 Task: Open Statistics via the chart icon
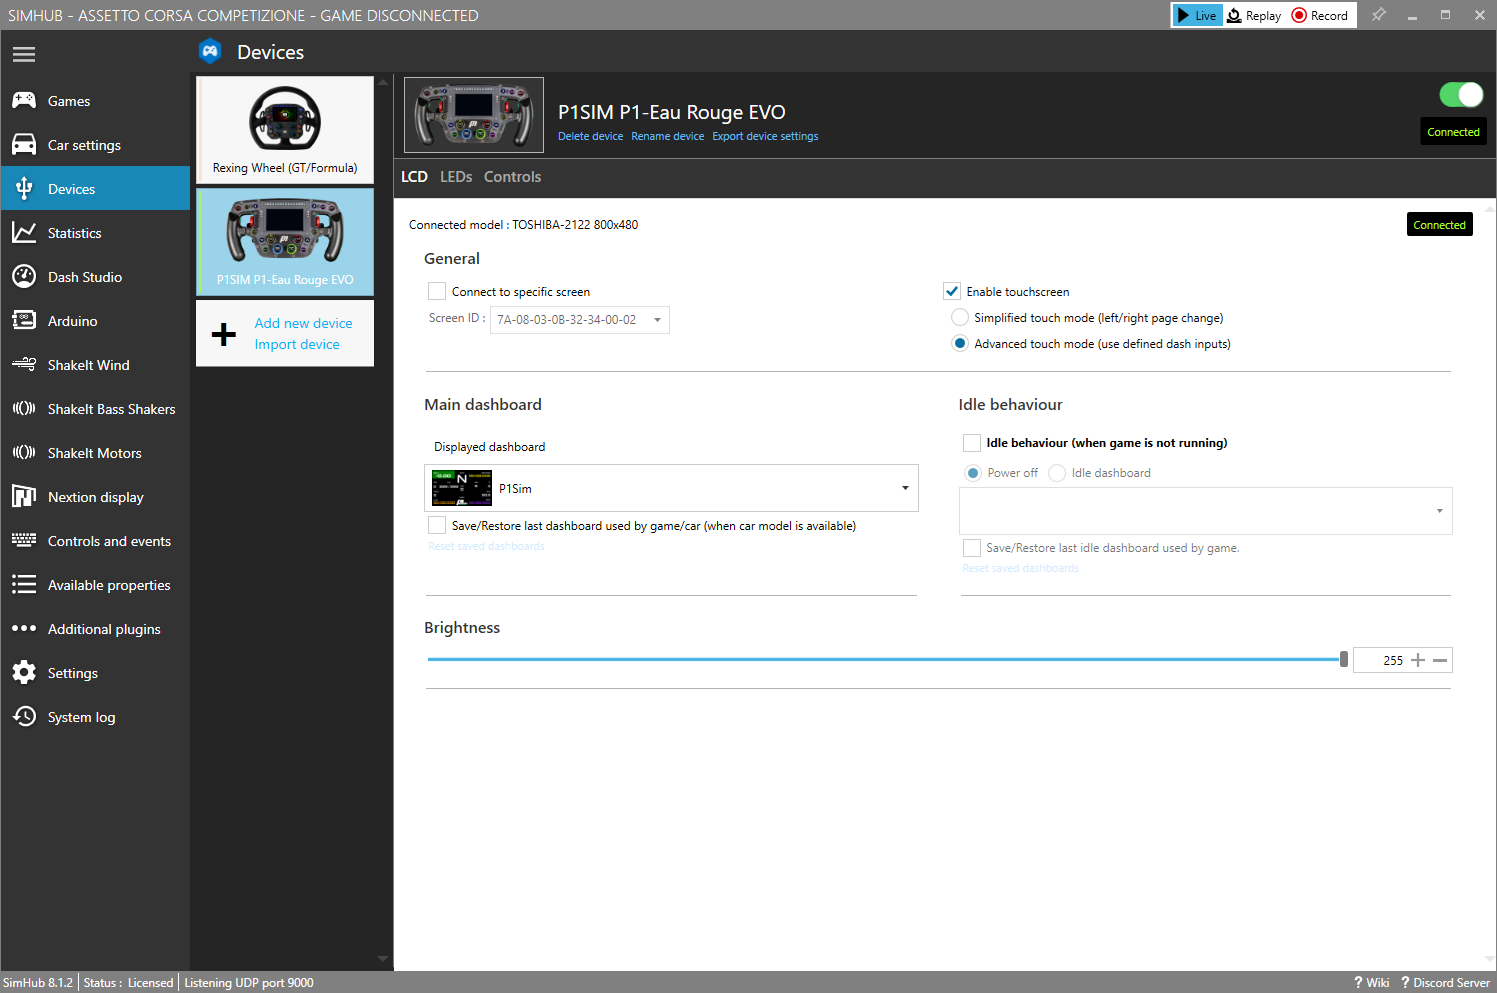tap(24, 233)
